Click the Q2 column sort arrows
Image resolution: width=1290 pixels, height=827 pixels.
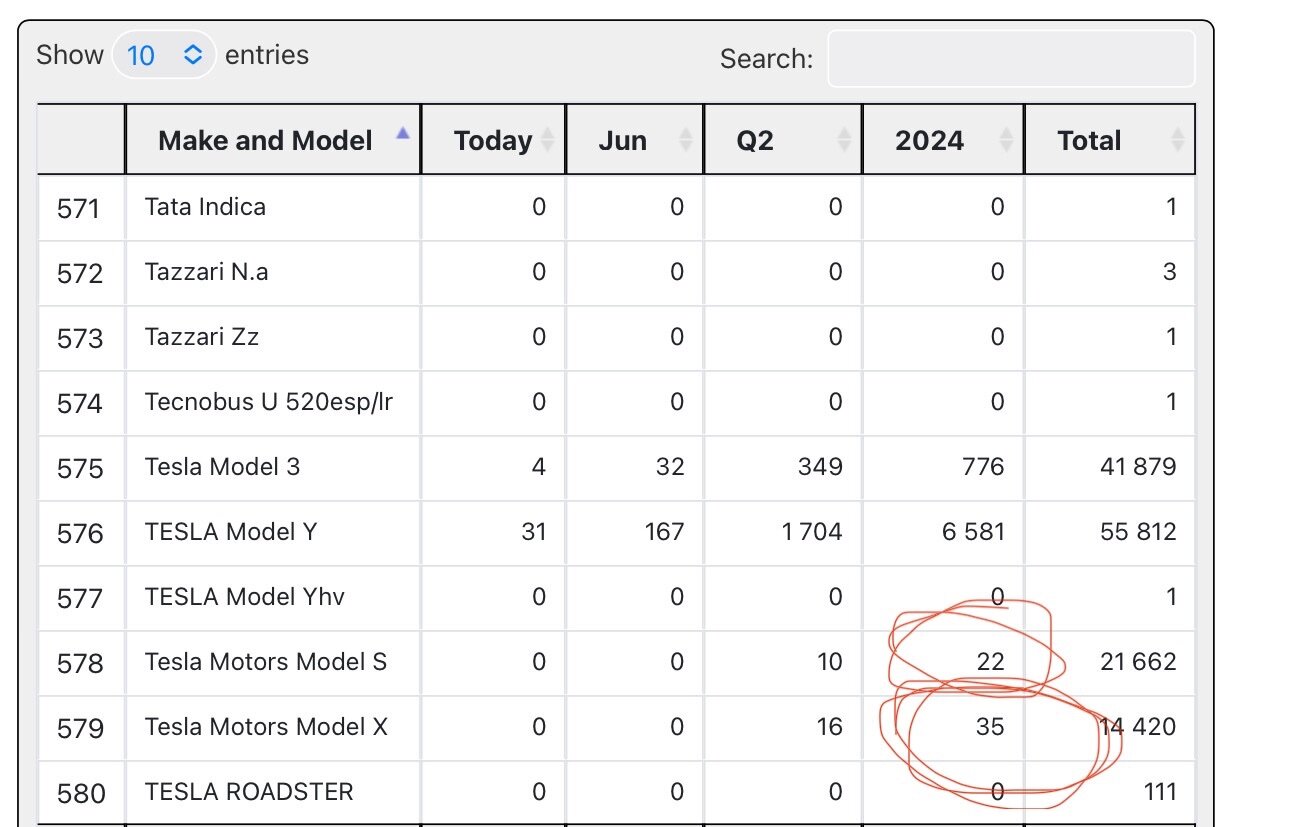coord(844,140)
